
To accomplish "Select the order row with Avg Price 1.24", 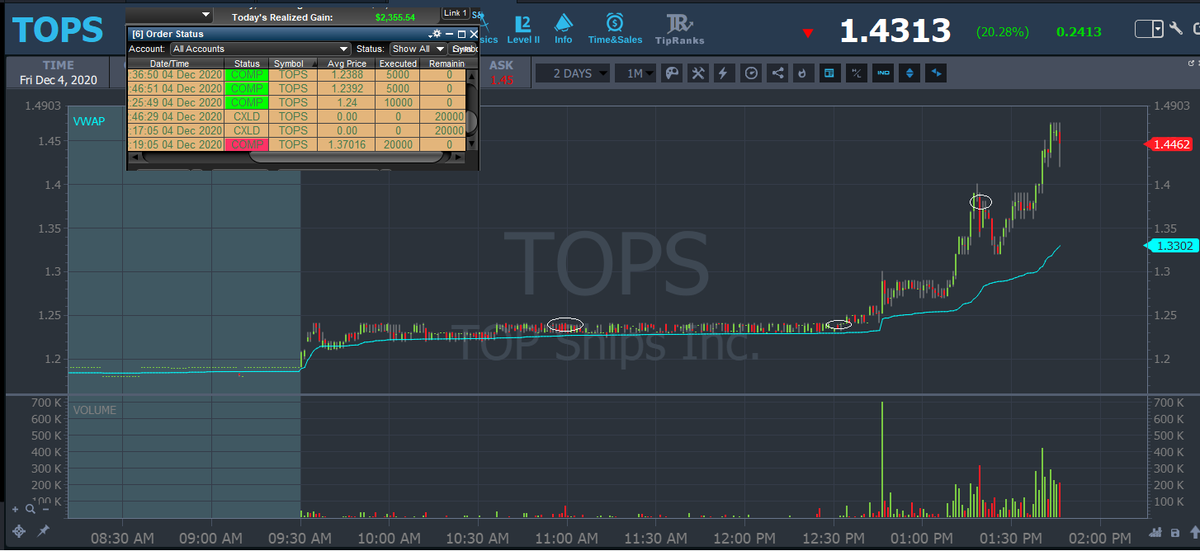I will pyautogui.click(x=296, y=102).
